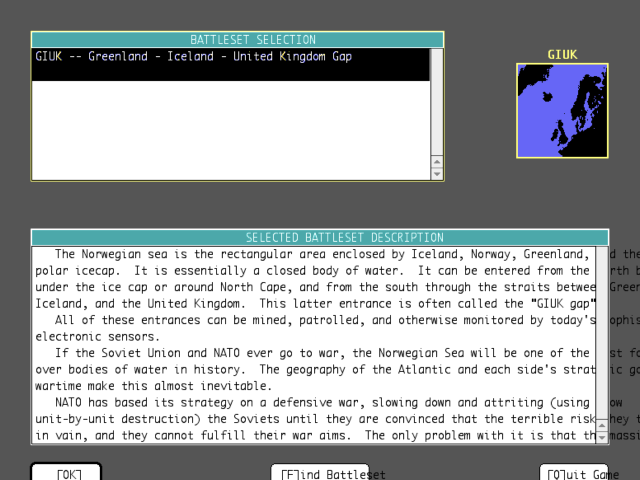The width and height of the screenshot is (640, 480).
Task: Click the description scroll down arrow
Action: click(x=602, y=437)
